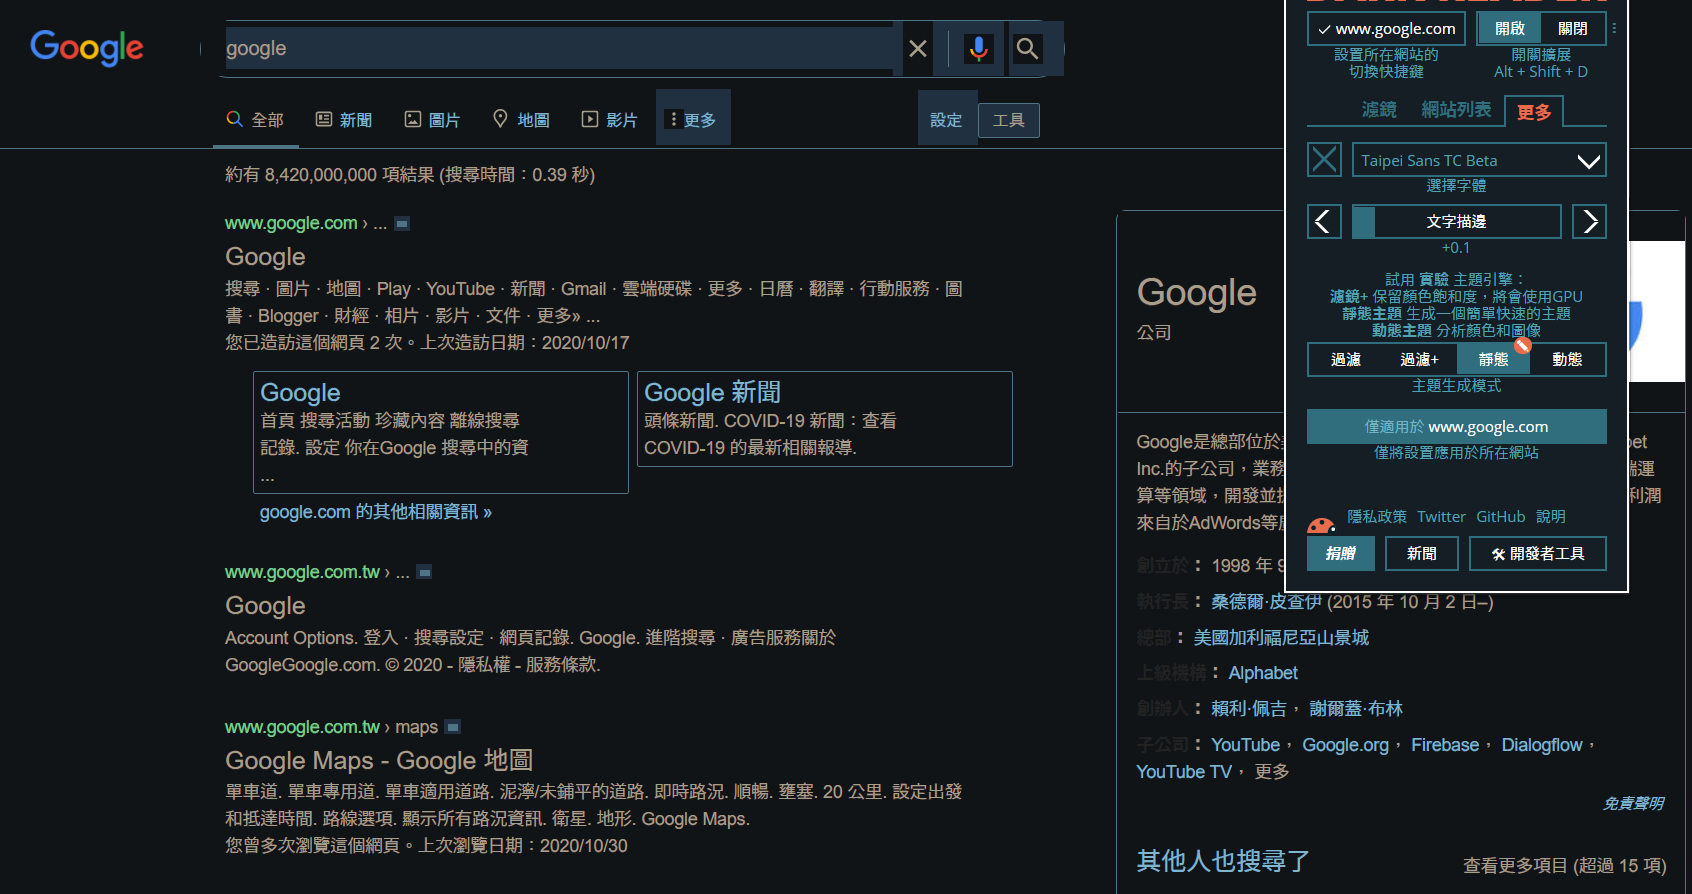Viewport: 1692px width, 894px height.
Task: Open the first Google result title
Action: click(x=265, y=257)
